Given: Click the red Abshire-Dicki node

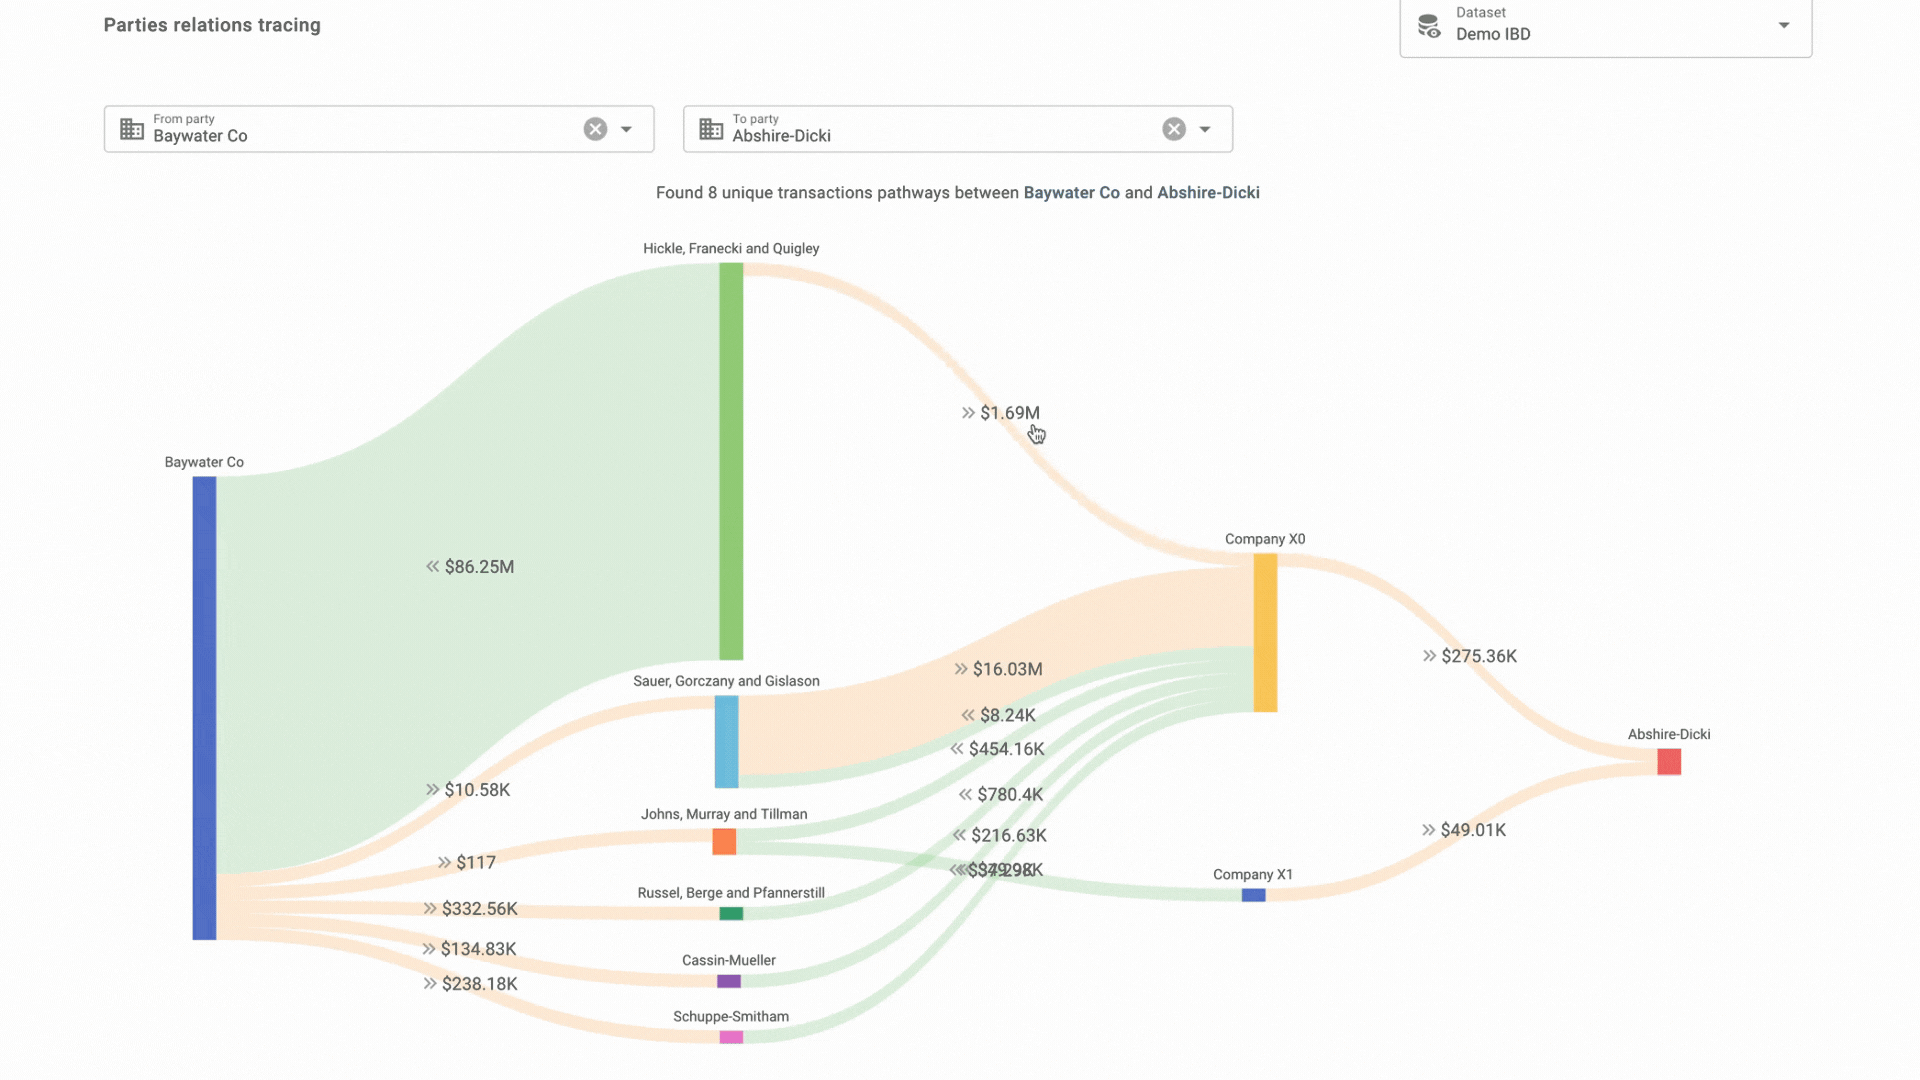Looking at the screenshot, I should point(1669,762).
